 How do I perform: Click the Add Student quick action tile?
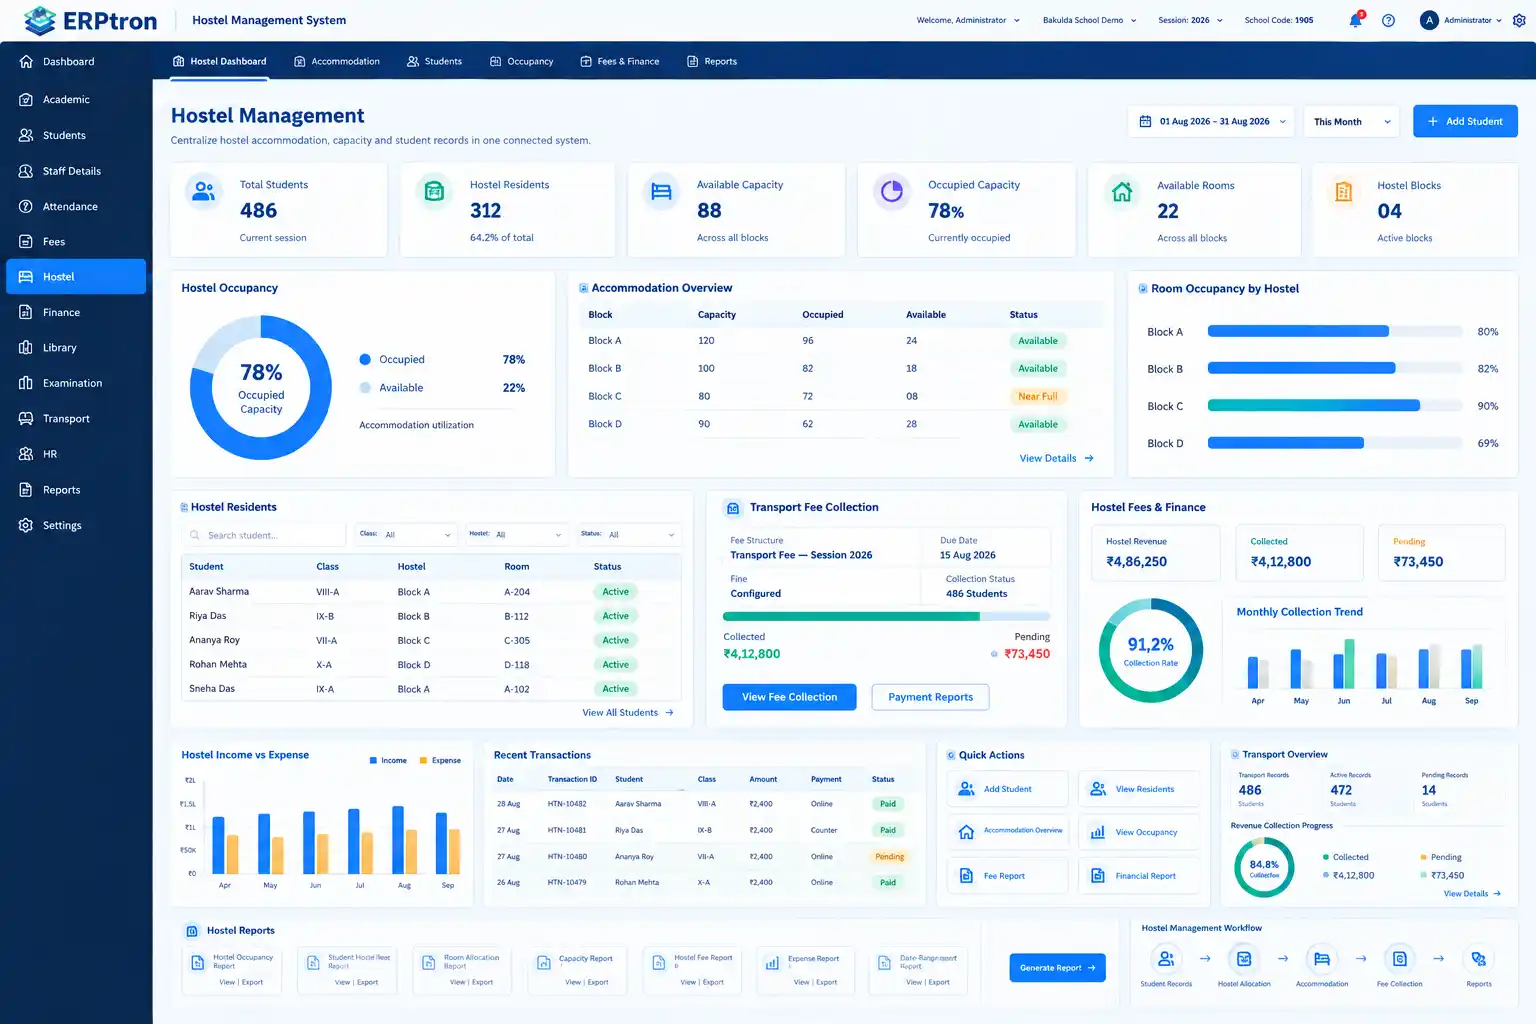point(1007,789)
